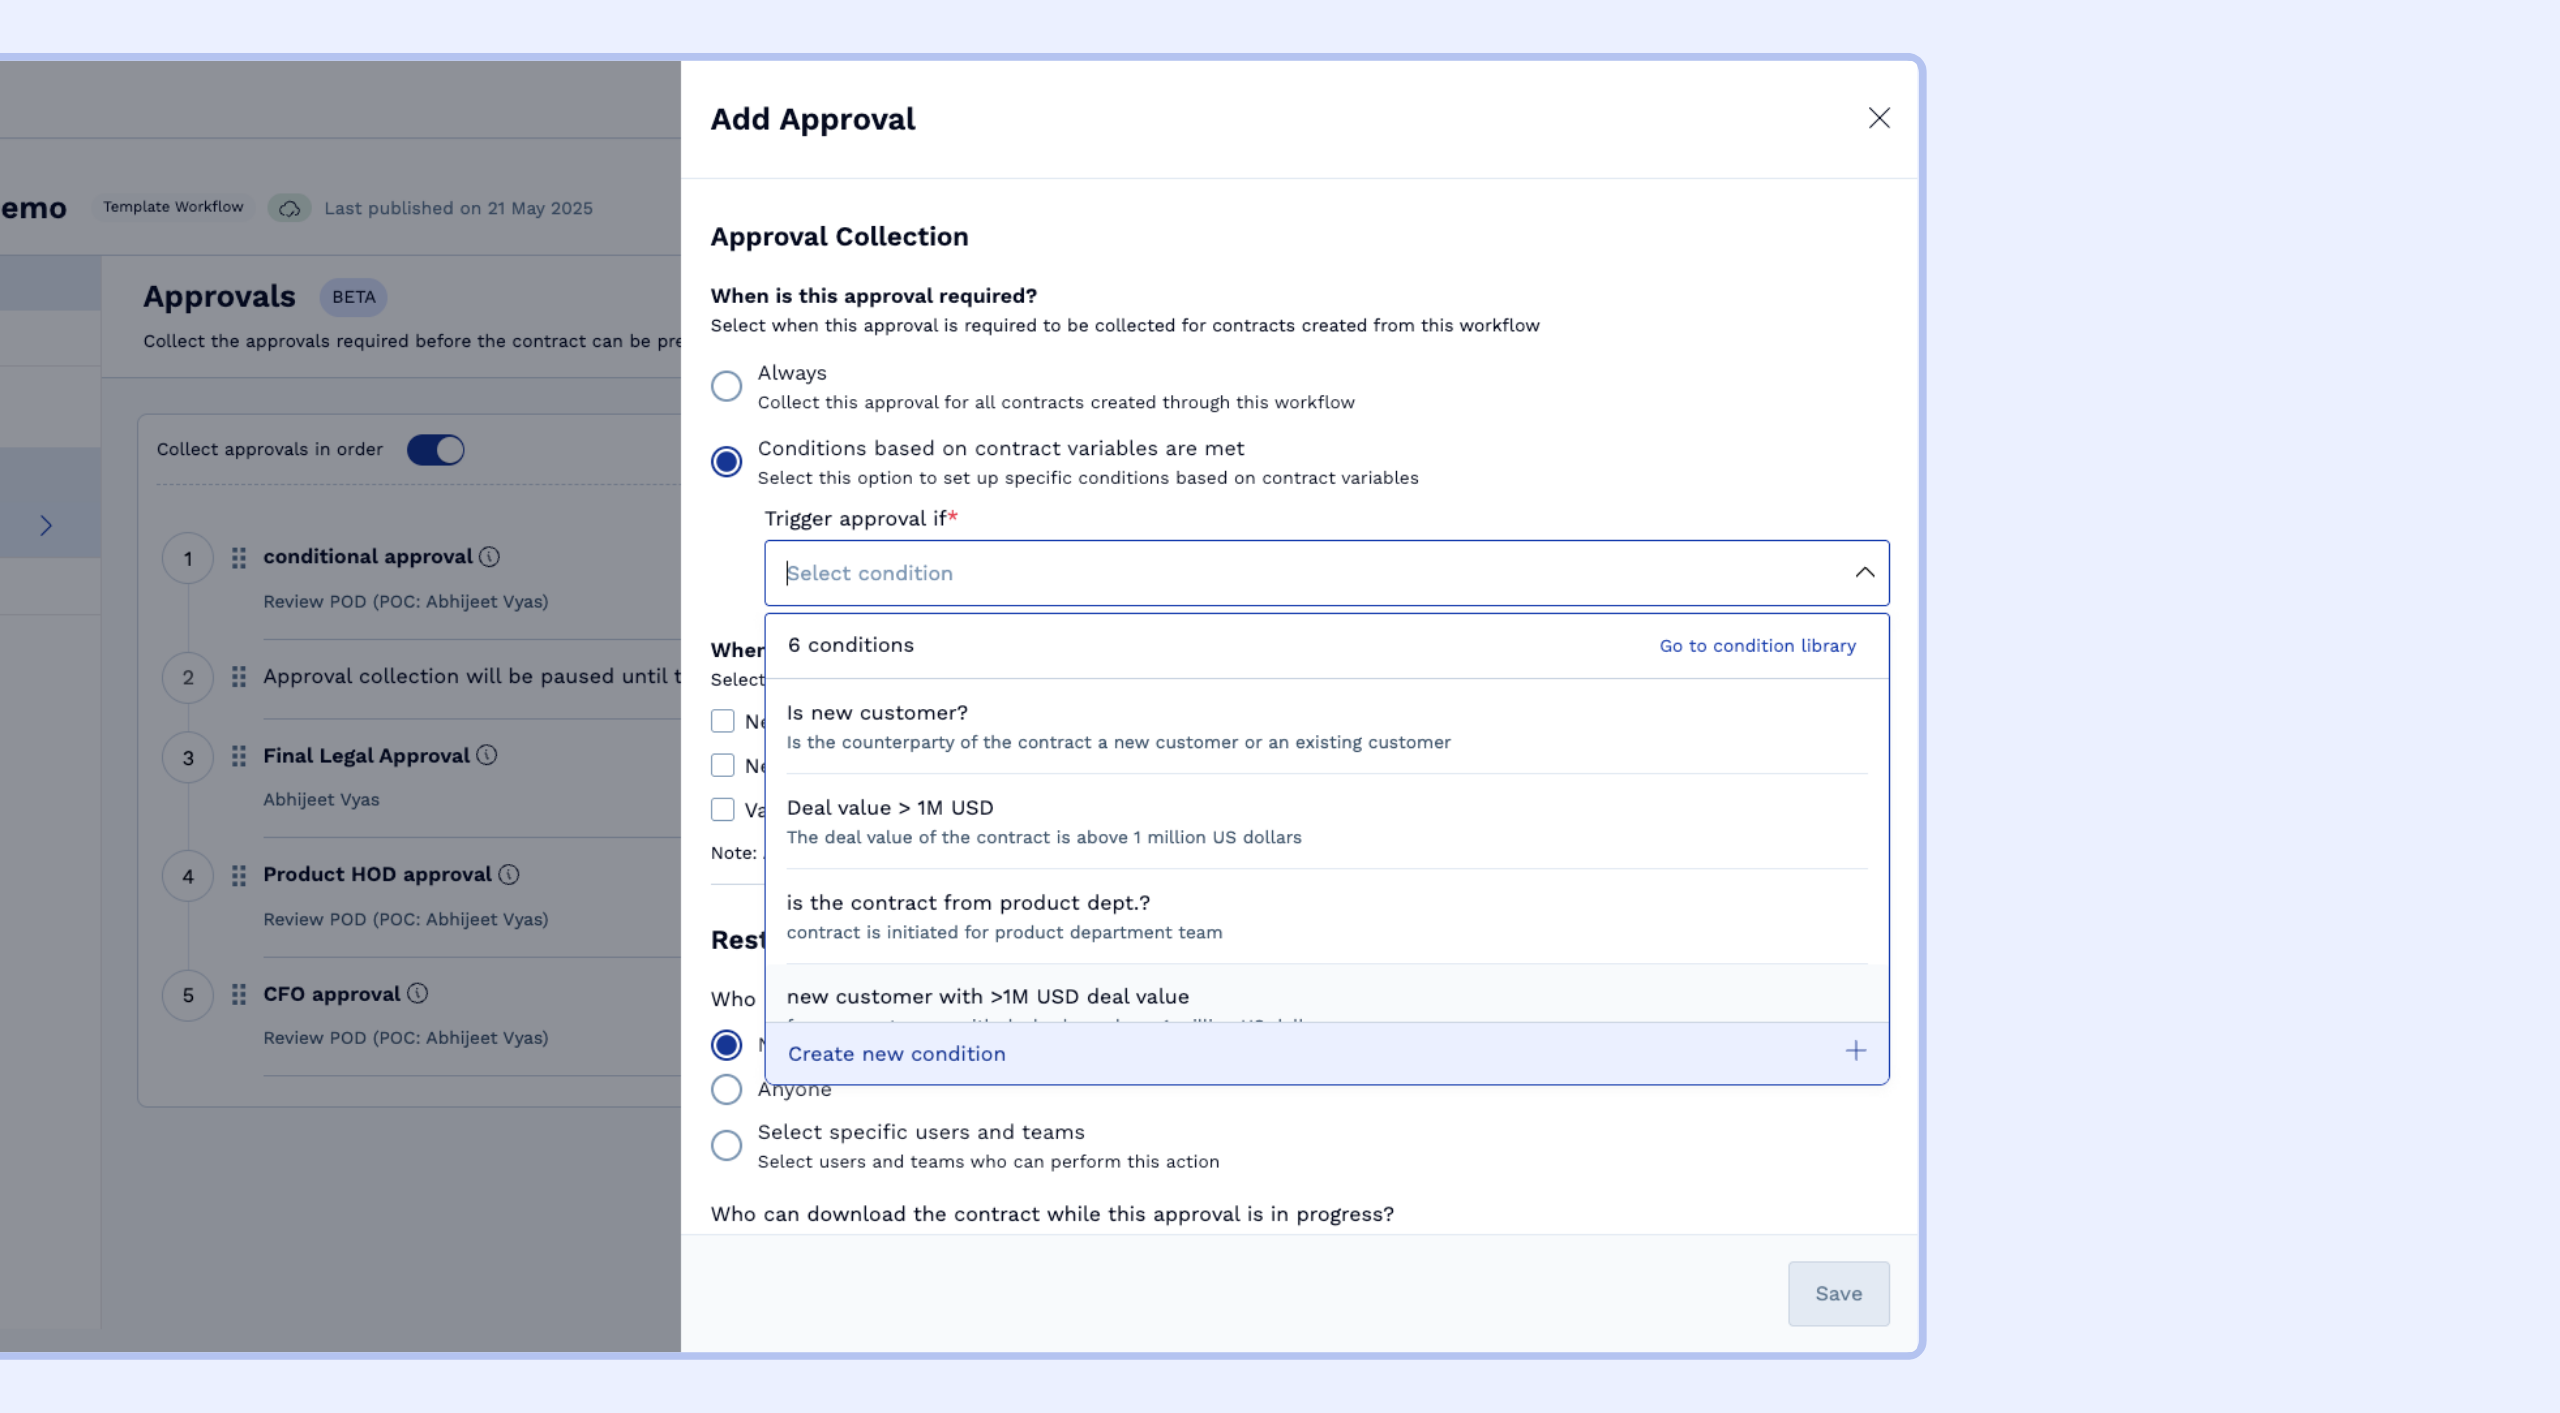Click info icon next to Final Legal Approval
Screen dimensions: 2560x1413
(486, 755)
